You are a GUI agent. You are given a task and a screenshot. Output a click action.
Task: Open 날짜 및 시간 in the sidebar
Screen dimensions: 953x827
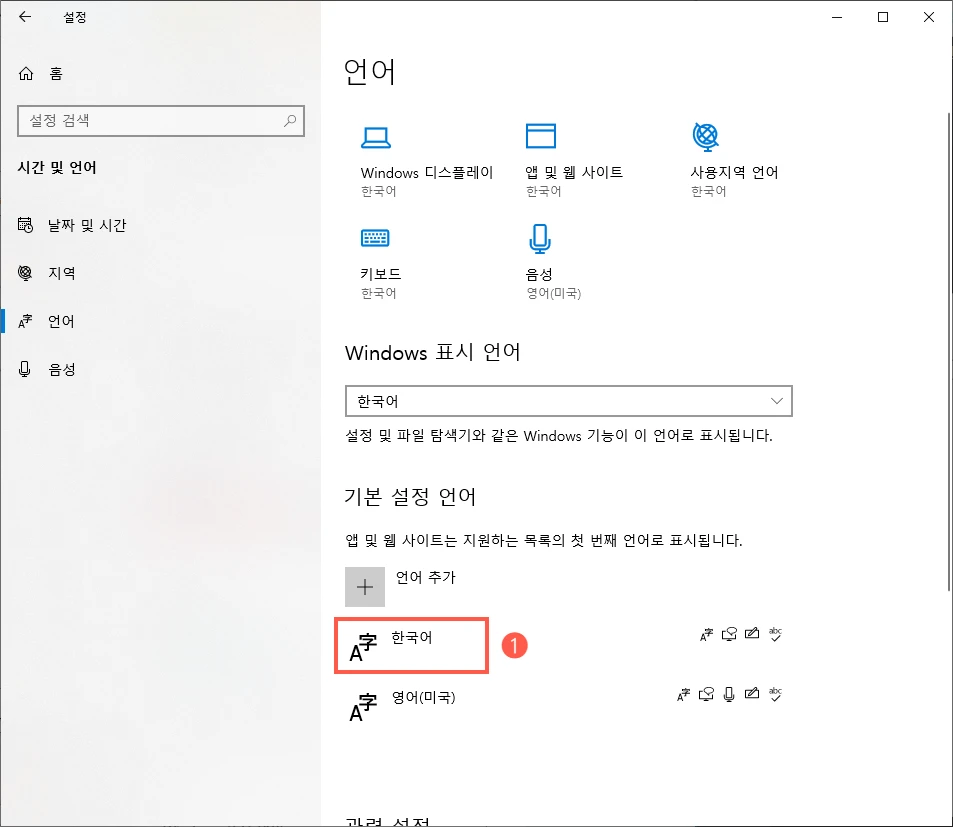(160, 225)
